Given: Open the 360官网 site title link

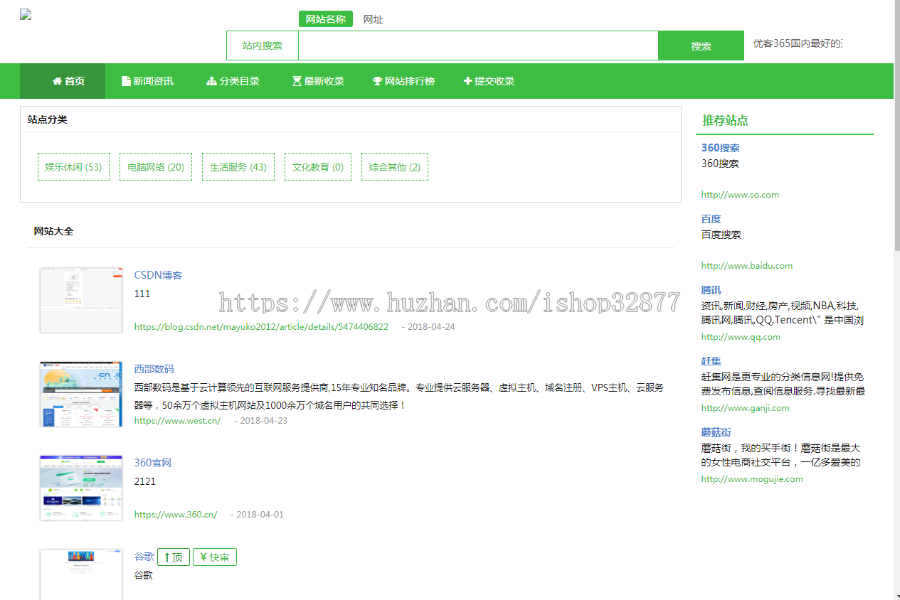Looking at the screenshot, I should (x=153, y=462).
